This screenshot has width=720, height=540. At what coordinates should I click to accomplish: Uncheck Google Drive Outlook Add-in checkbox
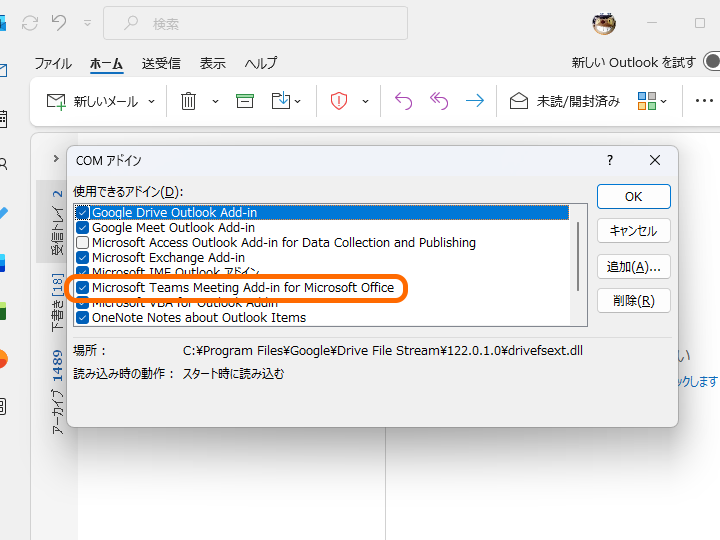point(82,212)
